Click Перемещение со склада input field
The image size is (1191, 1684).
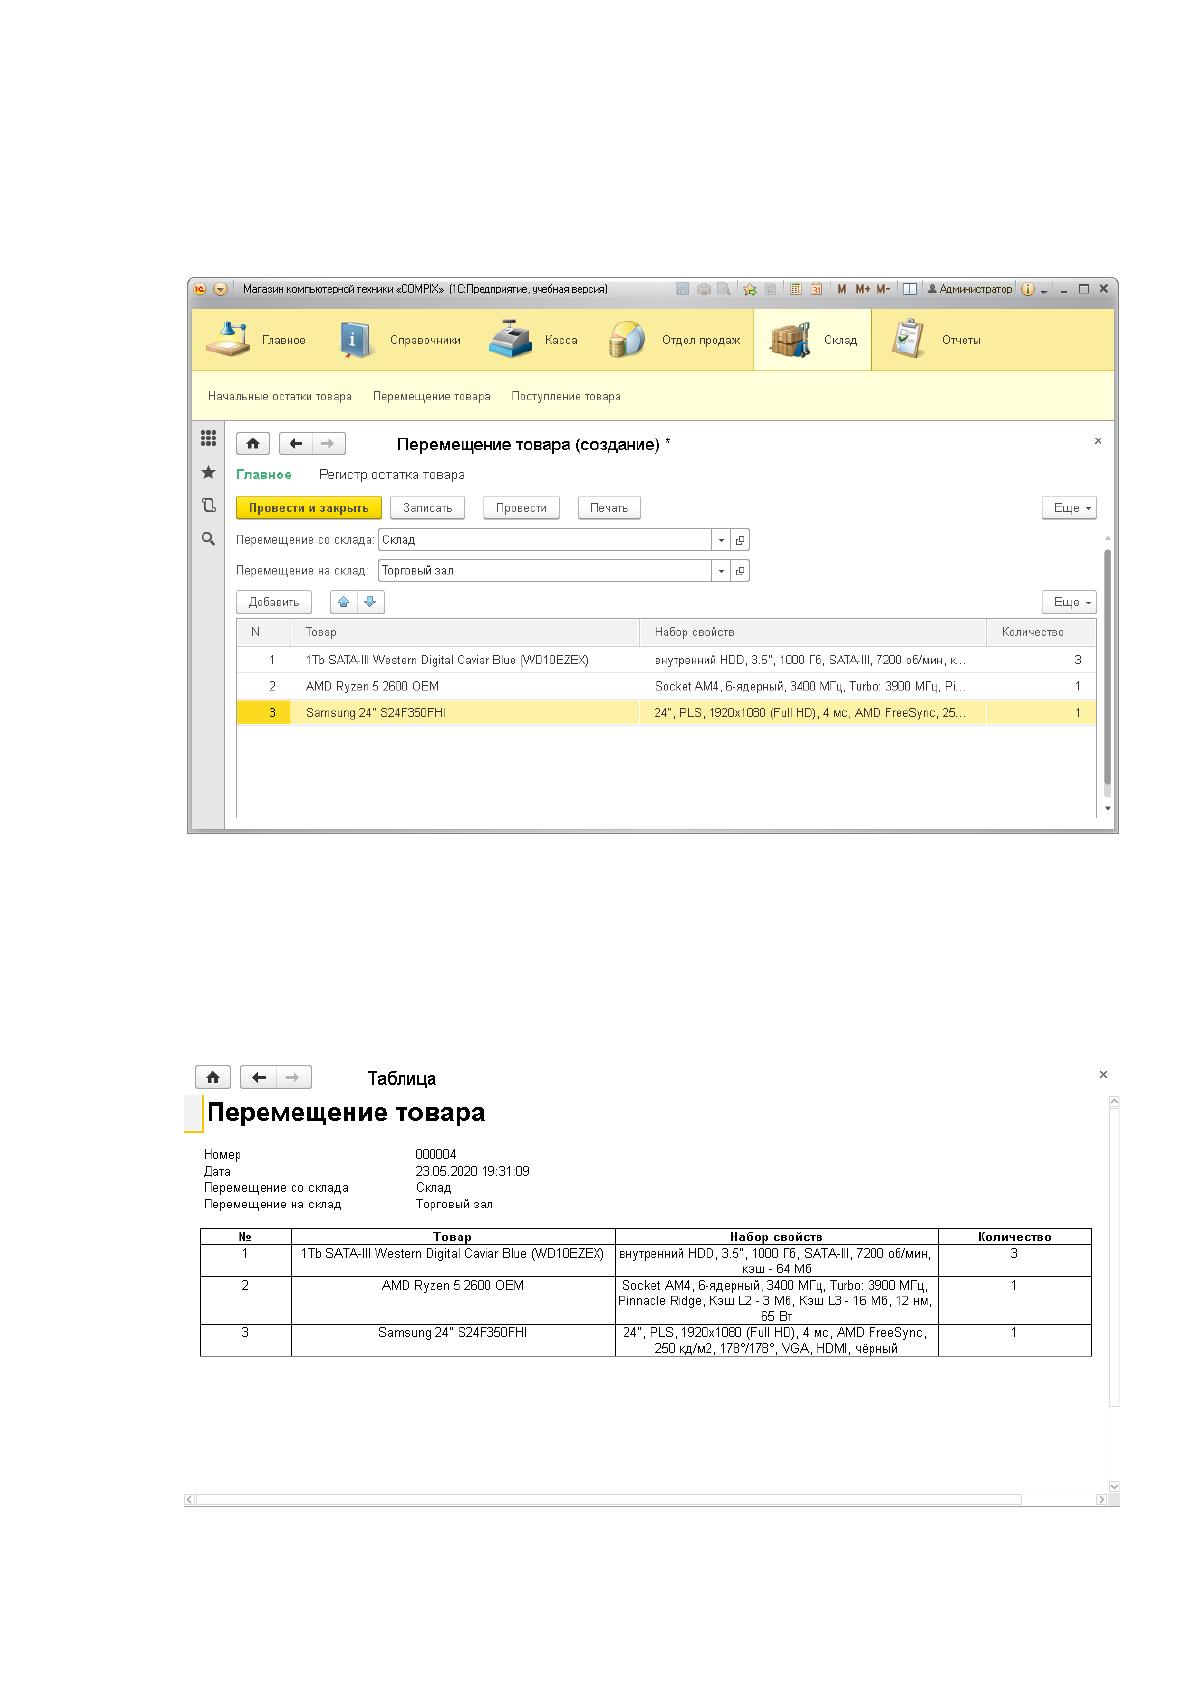click(x=545, y=540)
